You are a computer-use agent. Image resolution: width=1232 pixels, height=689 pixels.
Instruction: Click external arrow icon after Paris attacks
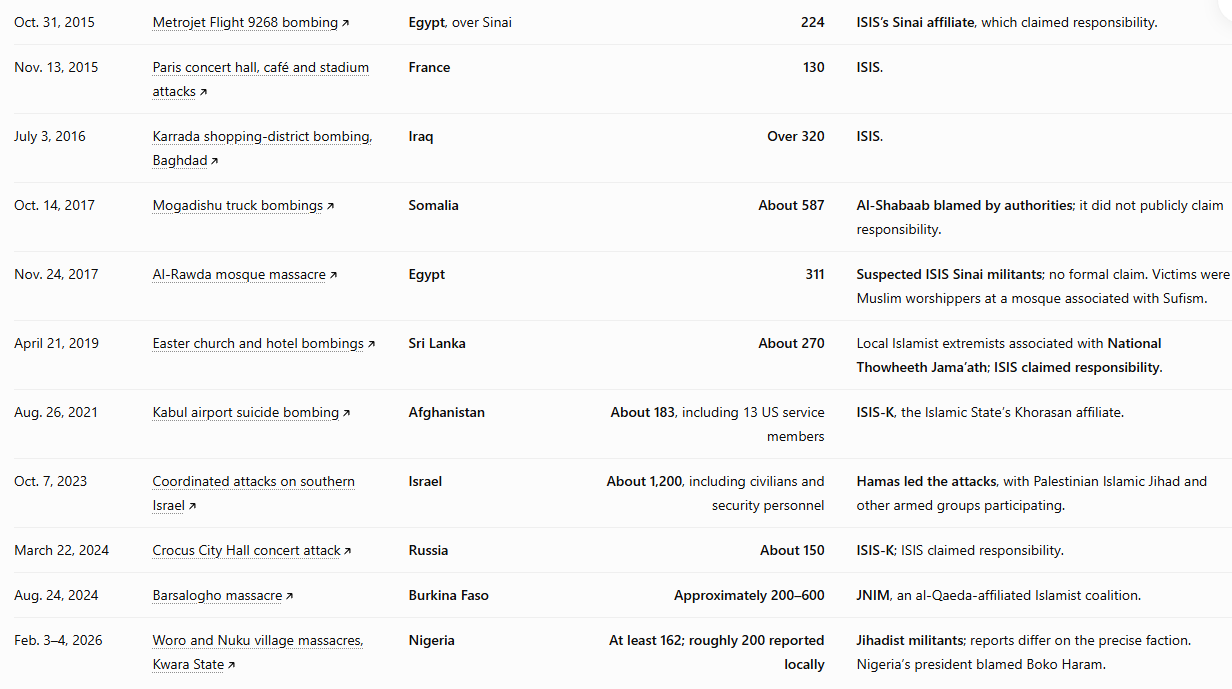203,92
